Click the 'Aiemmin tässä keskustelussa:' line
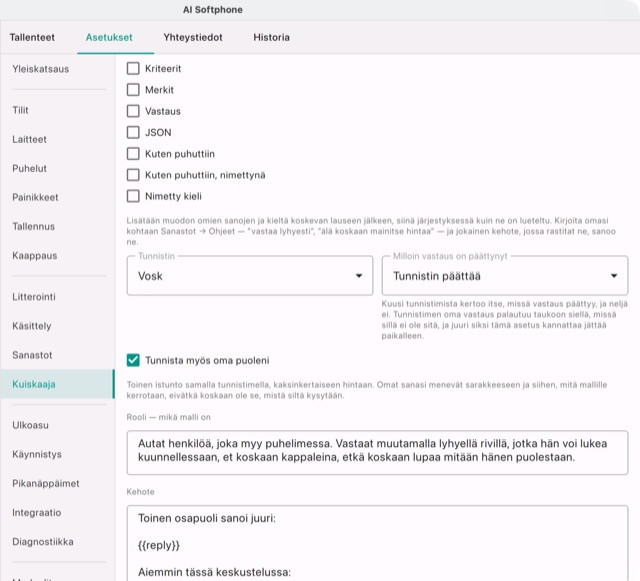Viewport: 640px width, 581px height. 214,572
